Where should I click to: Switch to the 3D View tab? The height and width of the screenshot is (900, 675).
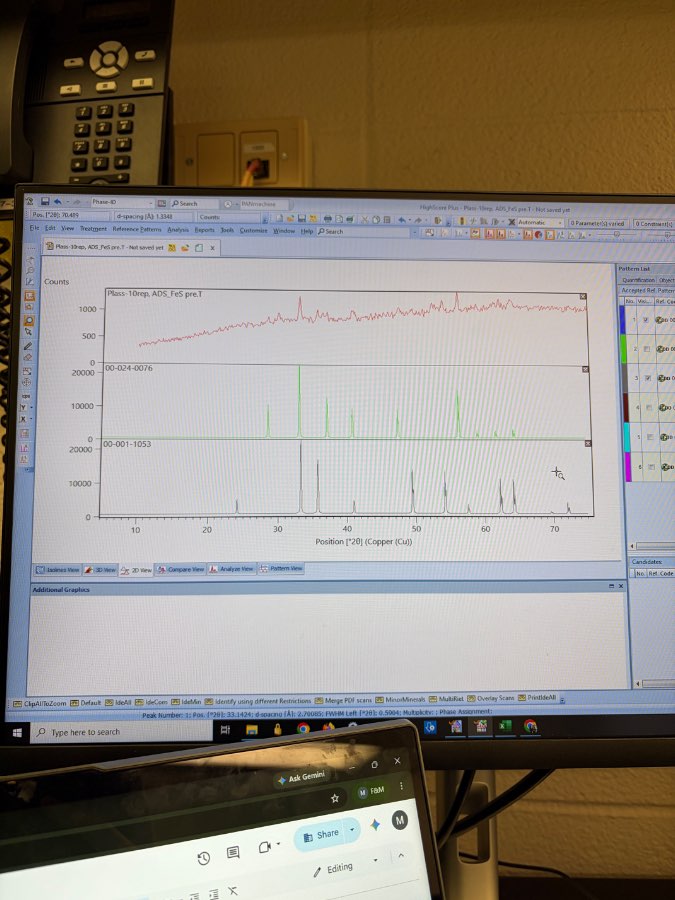100,570
